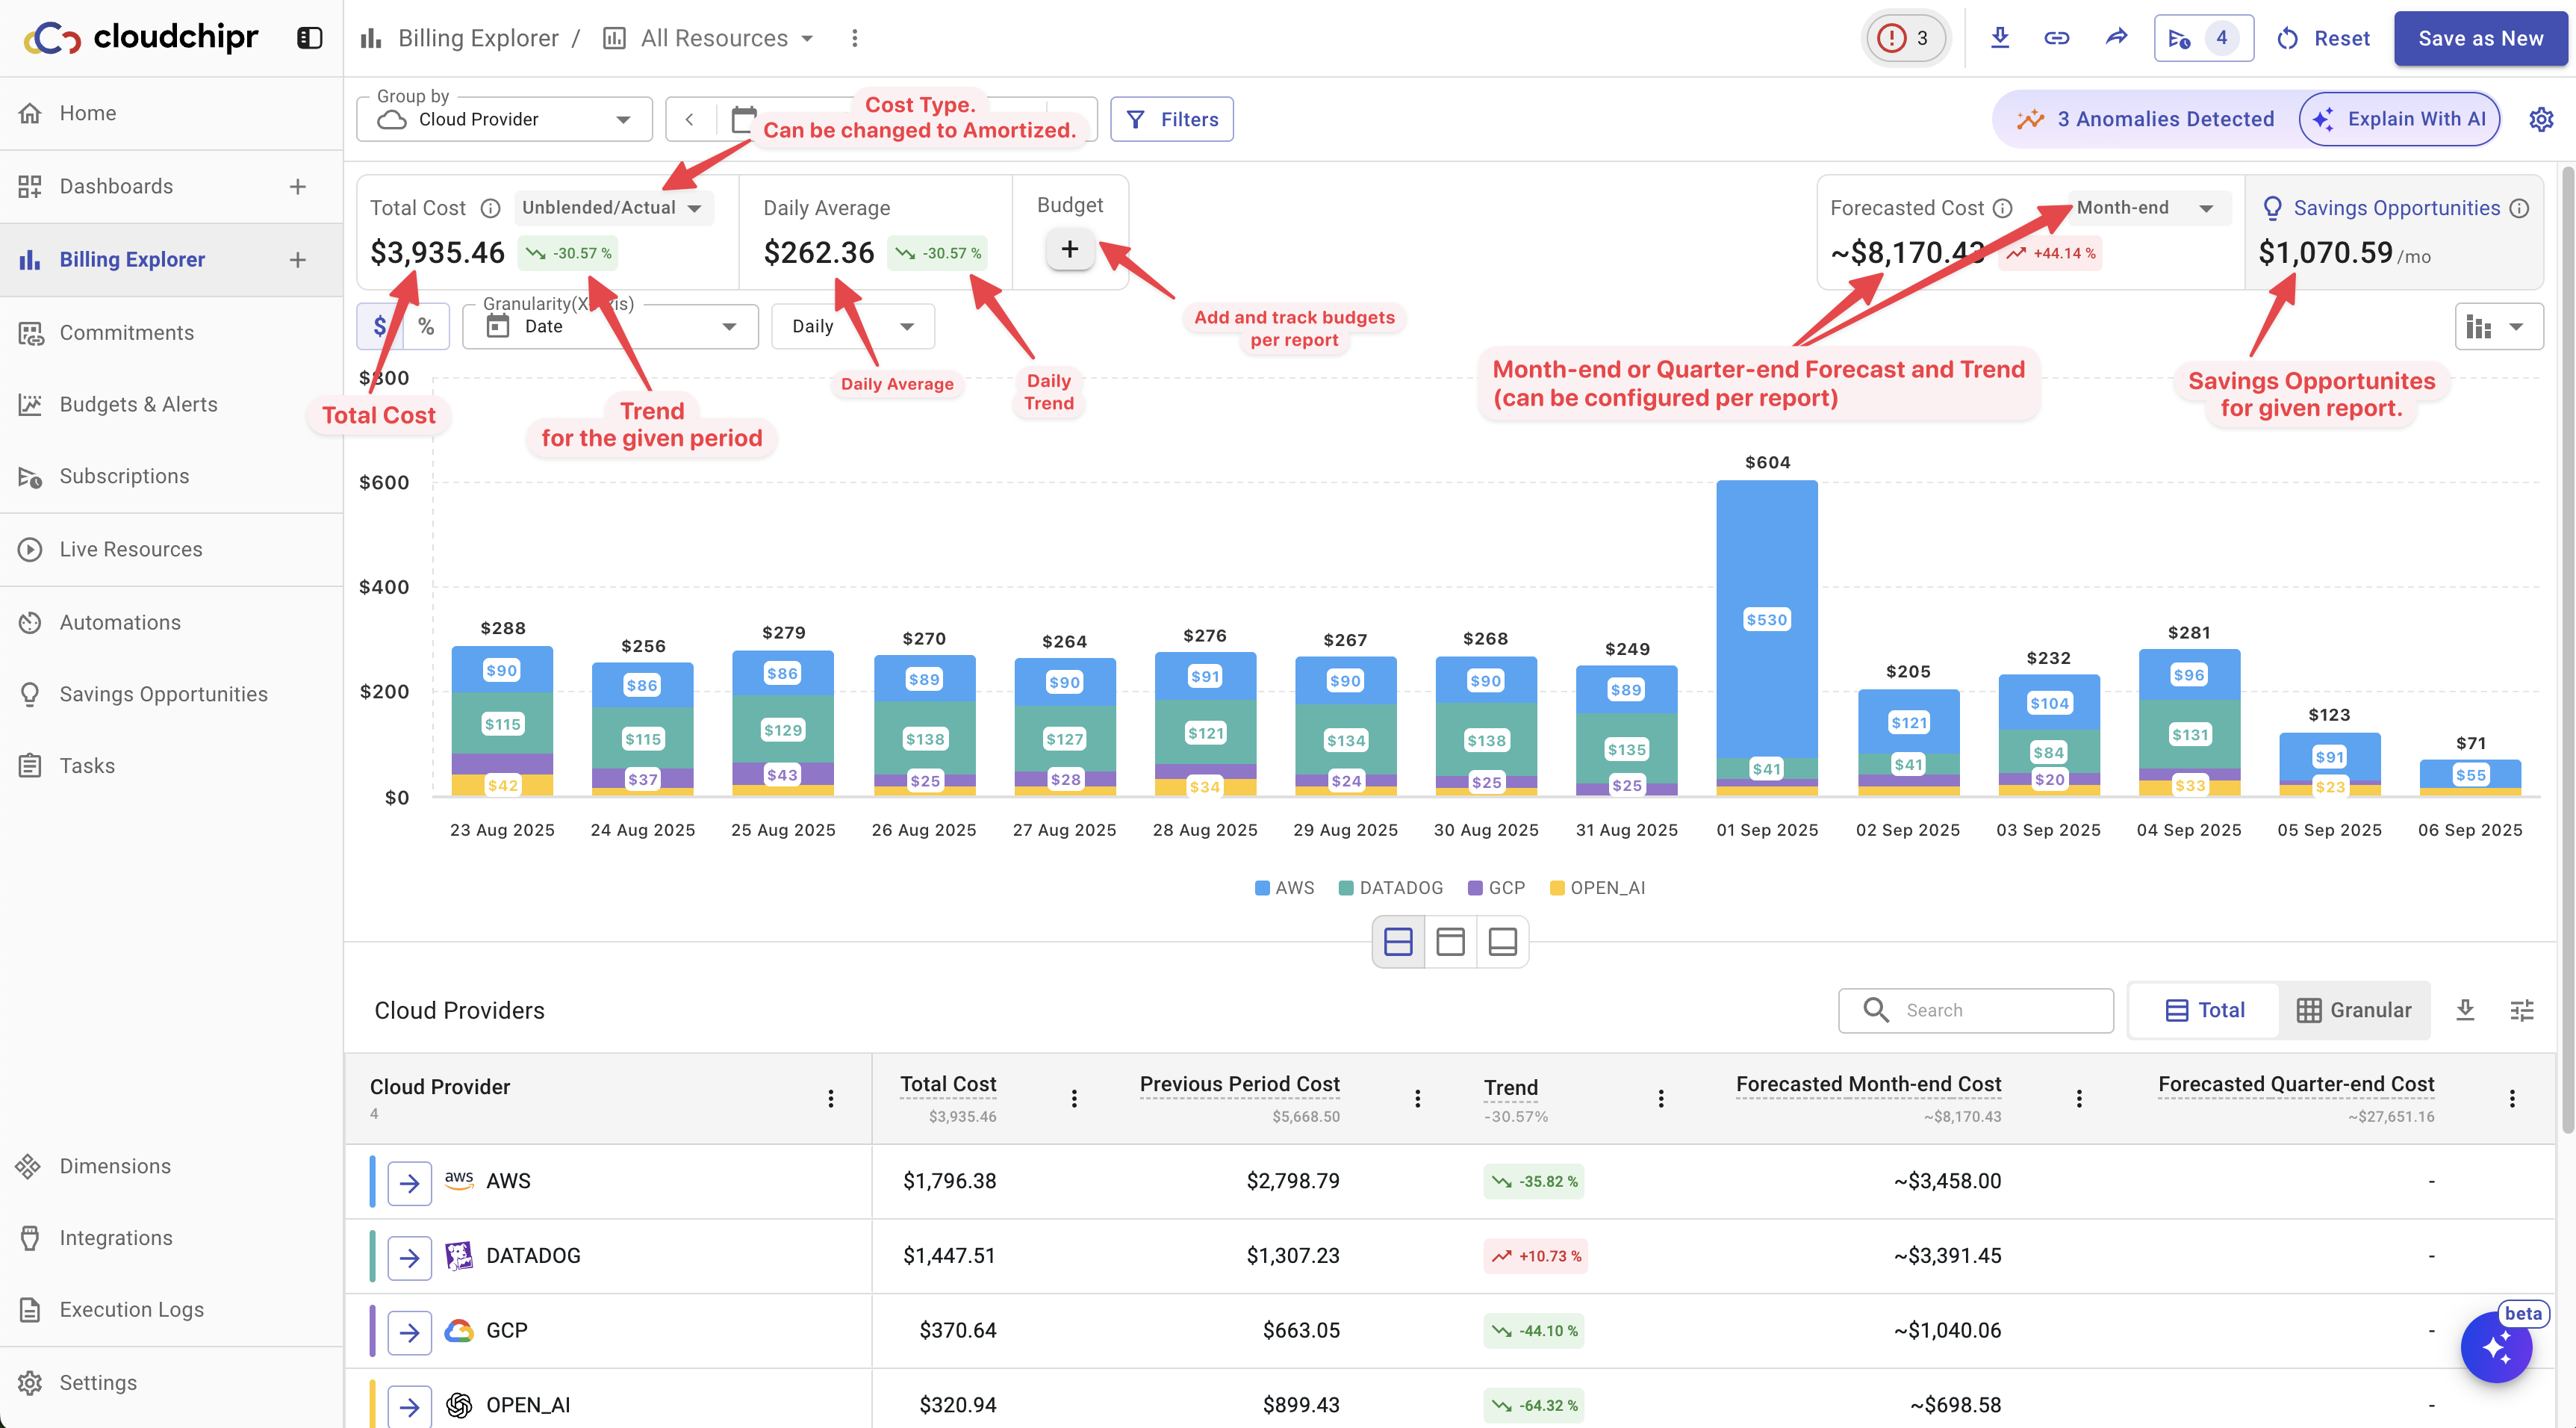Open the Unblended/Actual cost type dropdown
2576x1428 pixels.
(x=613, y=208)
